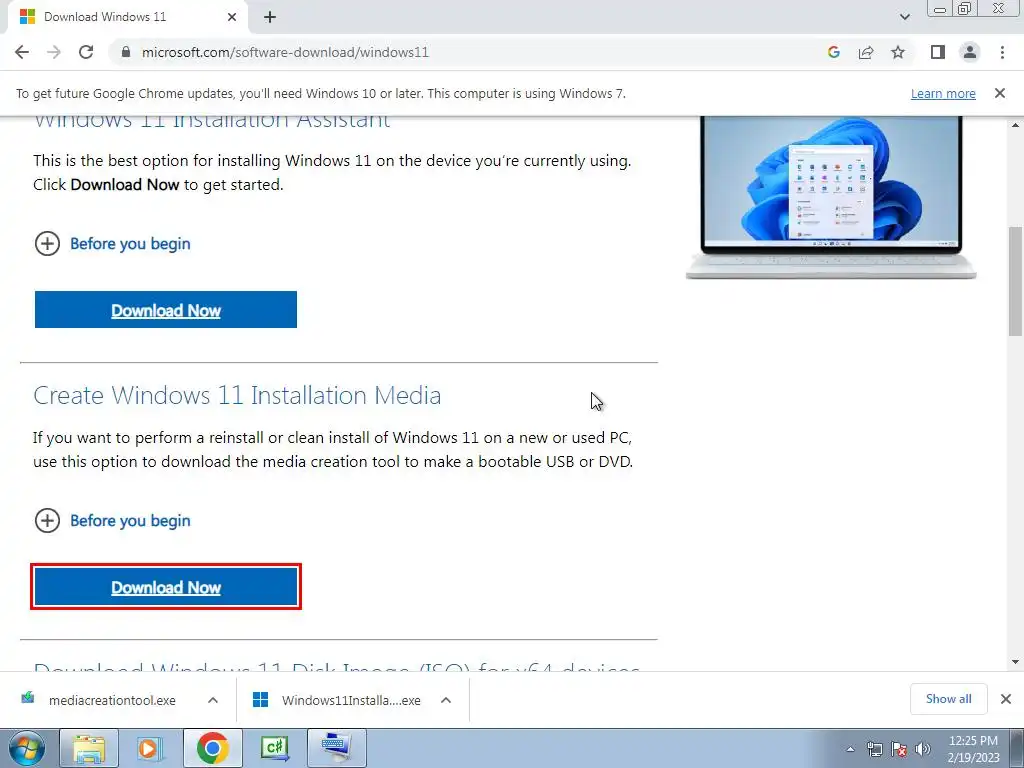Open the Chrome profile avatar
This screenshot has height=768, width=1024.
970,52
